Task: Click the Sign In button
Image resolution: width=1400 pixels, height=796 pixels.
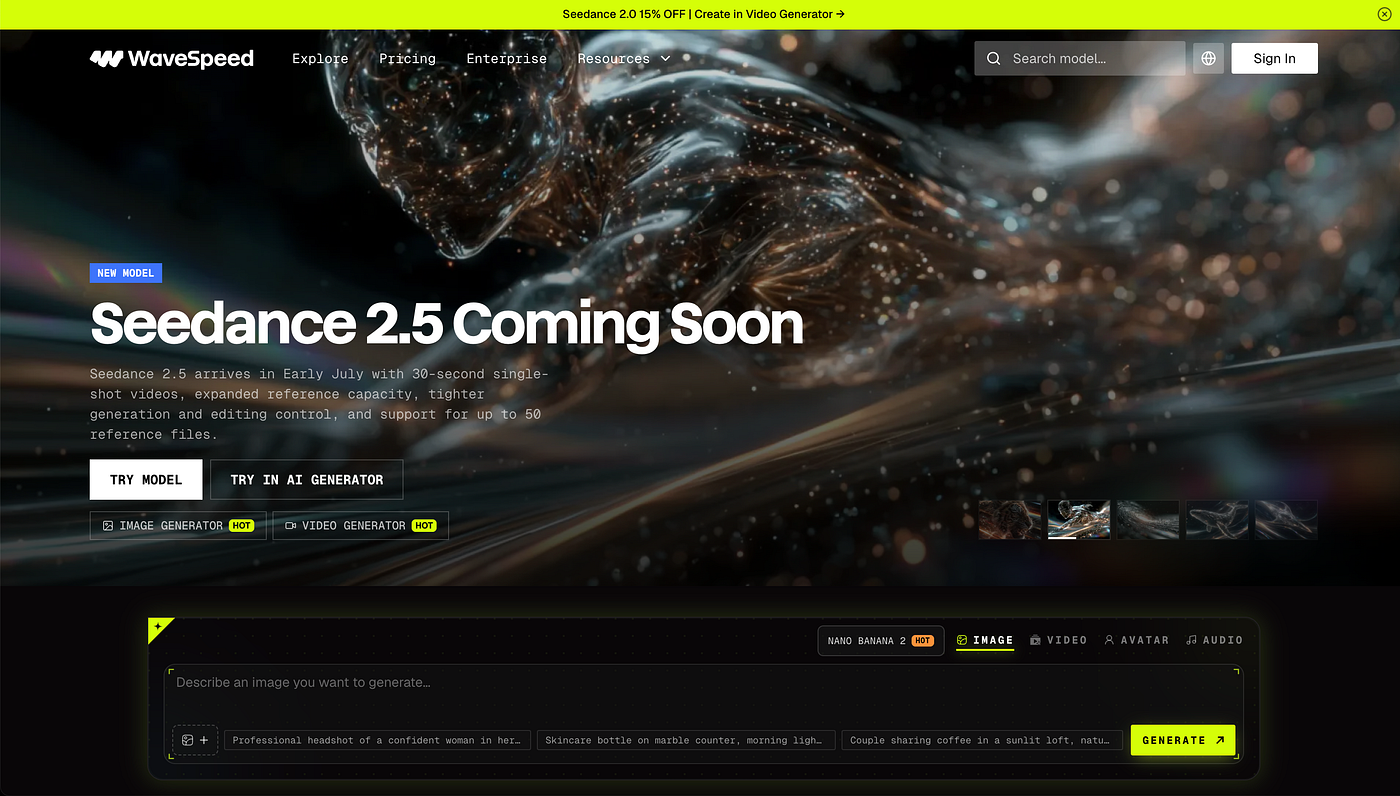Action: (x=1274, y=58)
